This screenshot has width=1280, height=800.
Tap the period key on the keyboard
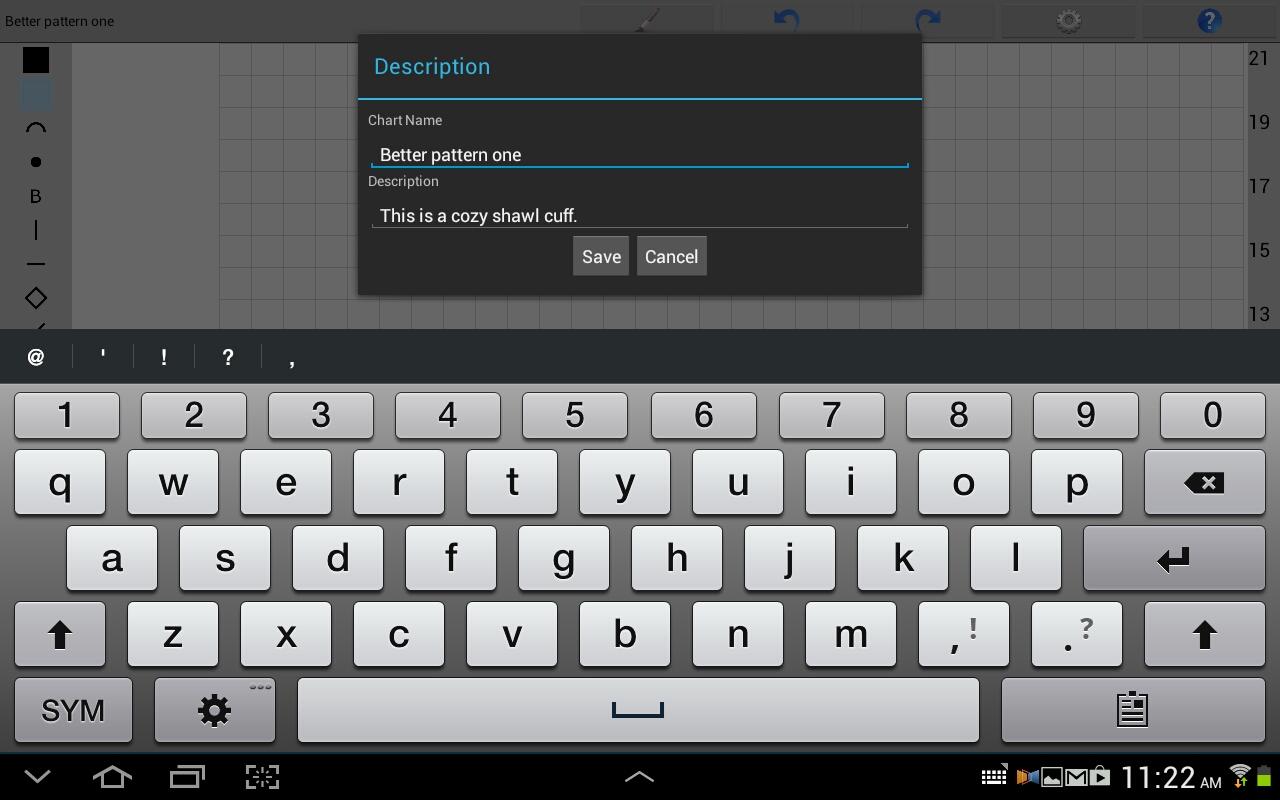pyautogui.click(x=1076, y=634)
